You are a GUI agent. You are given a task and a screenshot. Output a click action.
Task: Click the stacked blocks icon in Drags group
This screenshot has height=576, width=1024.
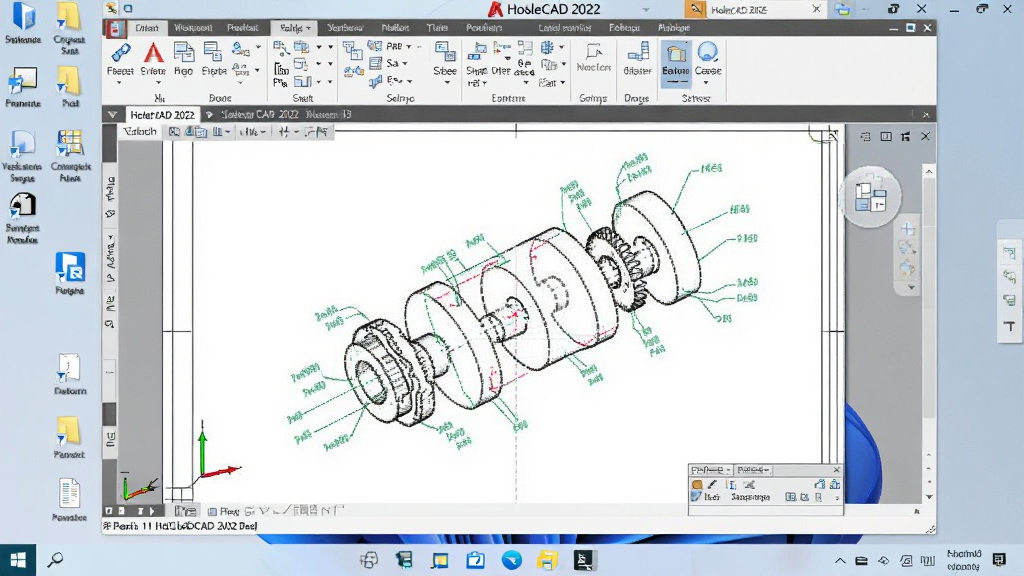637,52
